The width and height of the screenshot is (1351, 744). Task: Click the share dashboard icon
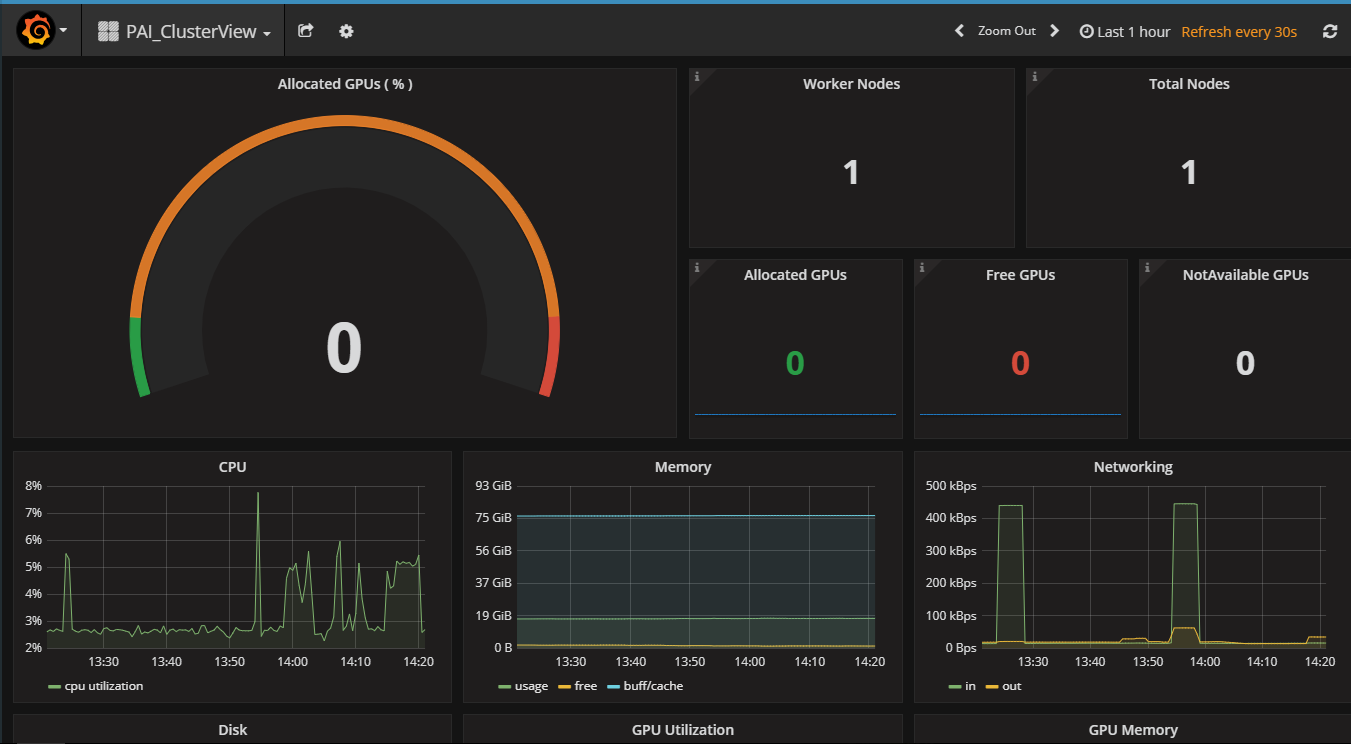305,31
